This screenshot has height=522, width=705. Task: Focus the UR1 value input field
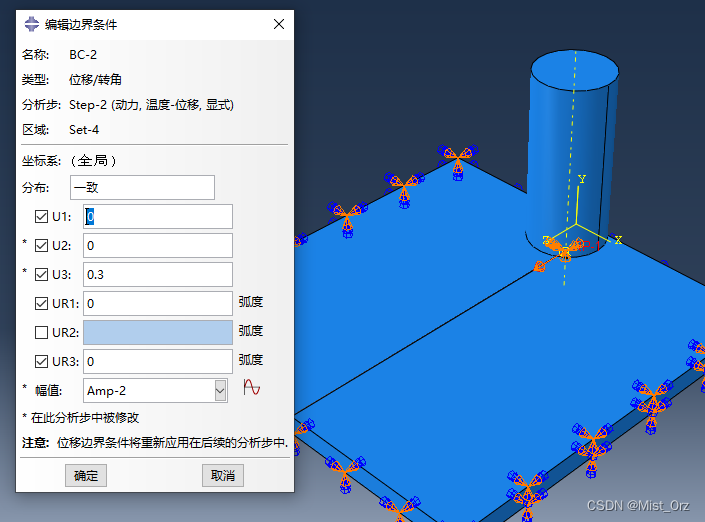[157, 303]
